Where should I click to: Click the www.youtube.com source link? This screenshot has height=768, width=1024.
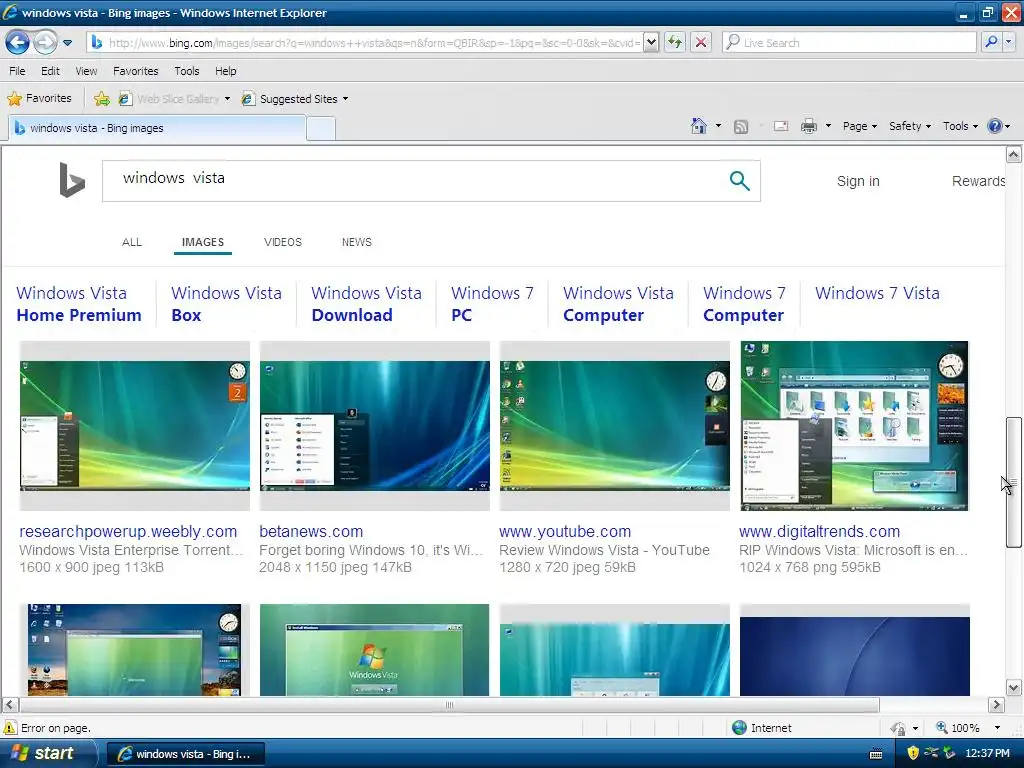565,532
